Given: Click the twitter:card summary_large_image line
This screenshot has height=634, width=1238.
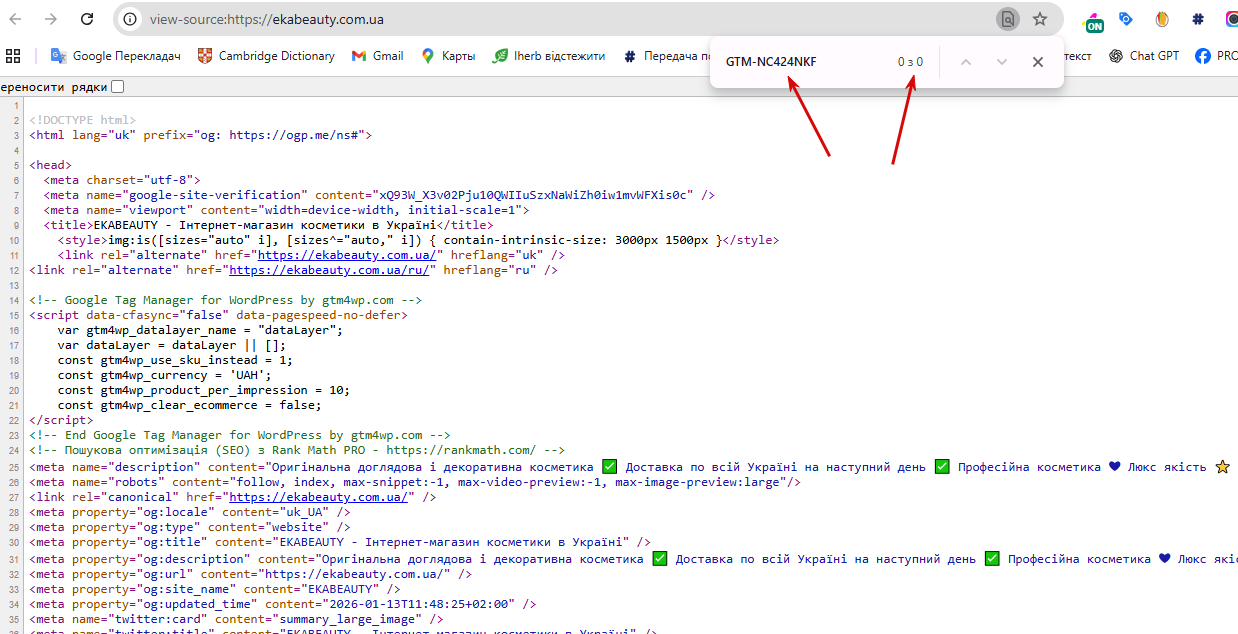Looking at the screenshot, I should tap(236, 619).
